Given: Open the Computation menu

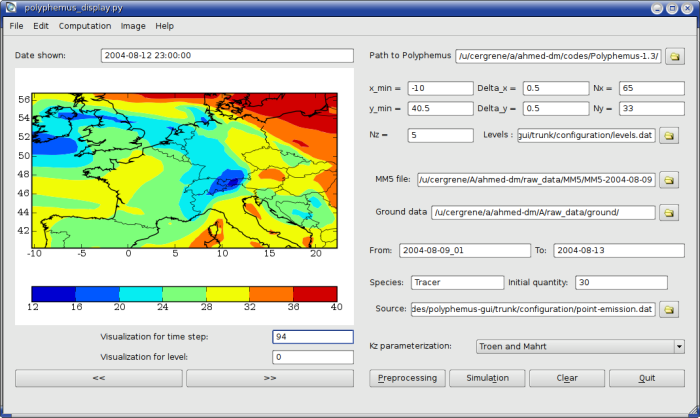Looking at the screenshot, I should pyautogui.click(x=85, y=26).
